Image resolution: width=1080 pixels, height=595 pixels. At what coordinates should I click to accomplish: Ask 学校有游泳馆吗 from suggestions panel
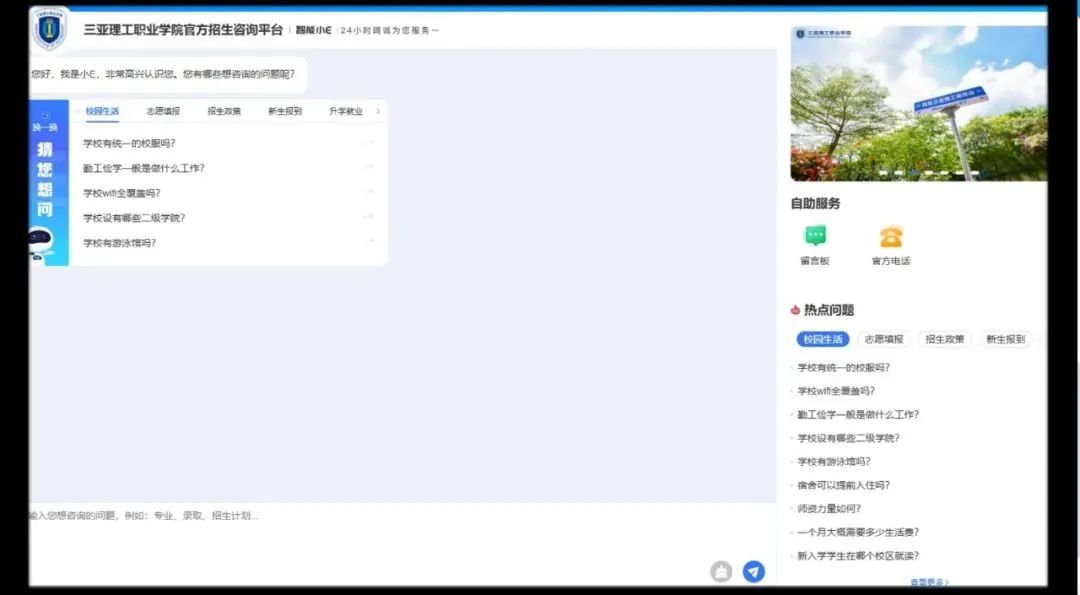pos(120,242)
